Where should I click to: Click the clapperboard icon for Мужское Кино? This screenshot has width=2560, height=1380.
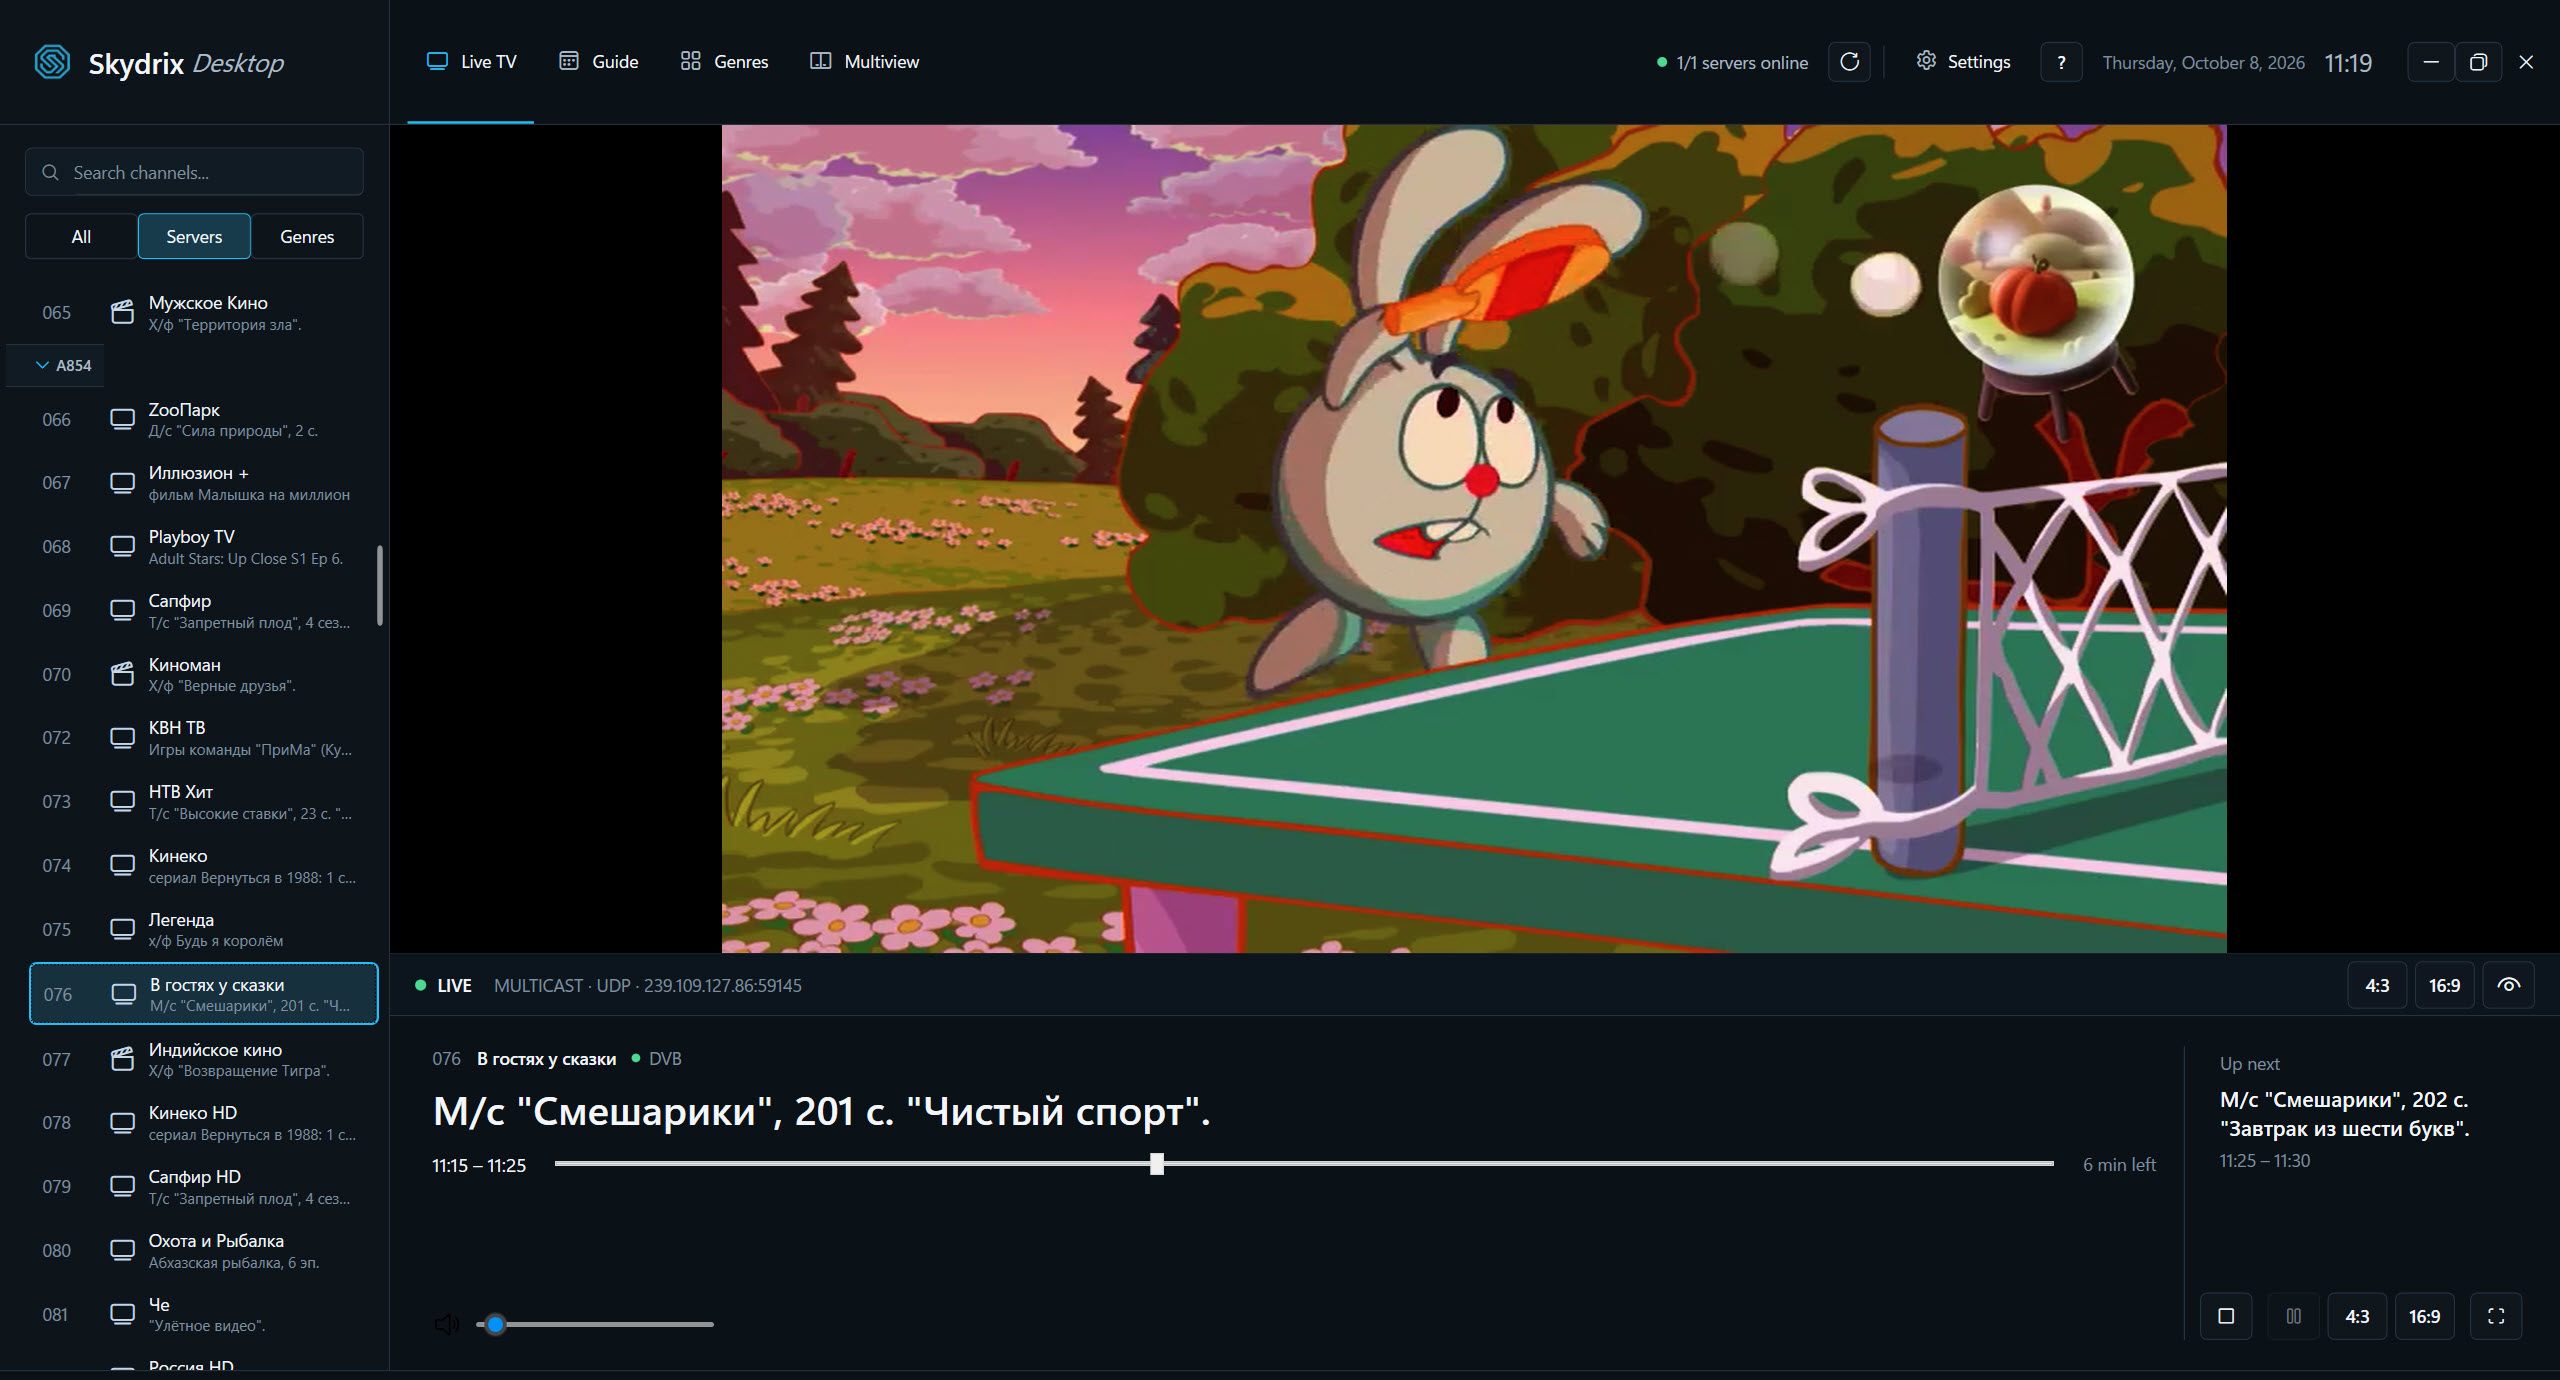pyautogui.click(x=122, y=312)
